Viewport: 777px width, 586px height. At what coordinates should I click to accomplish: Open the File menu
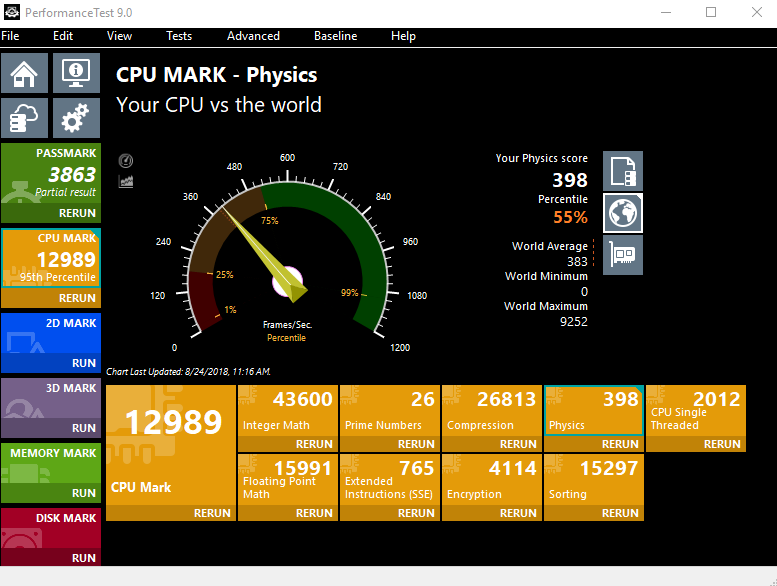point(10,36)
